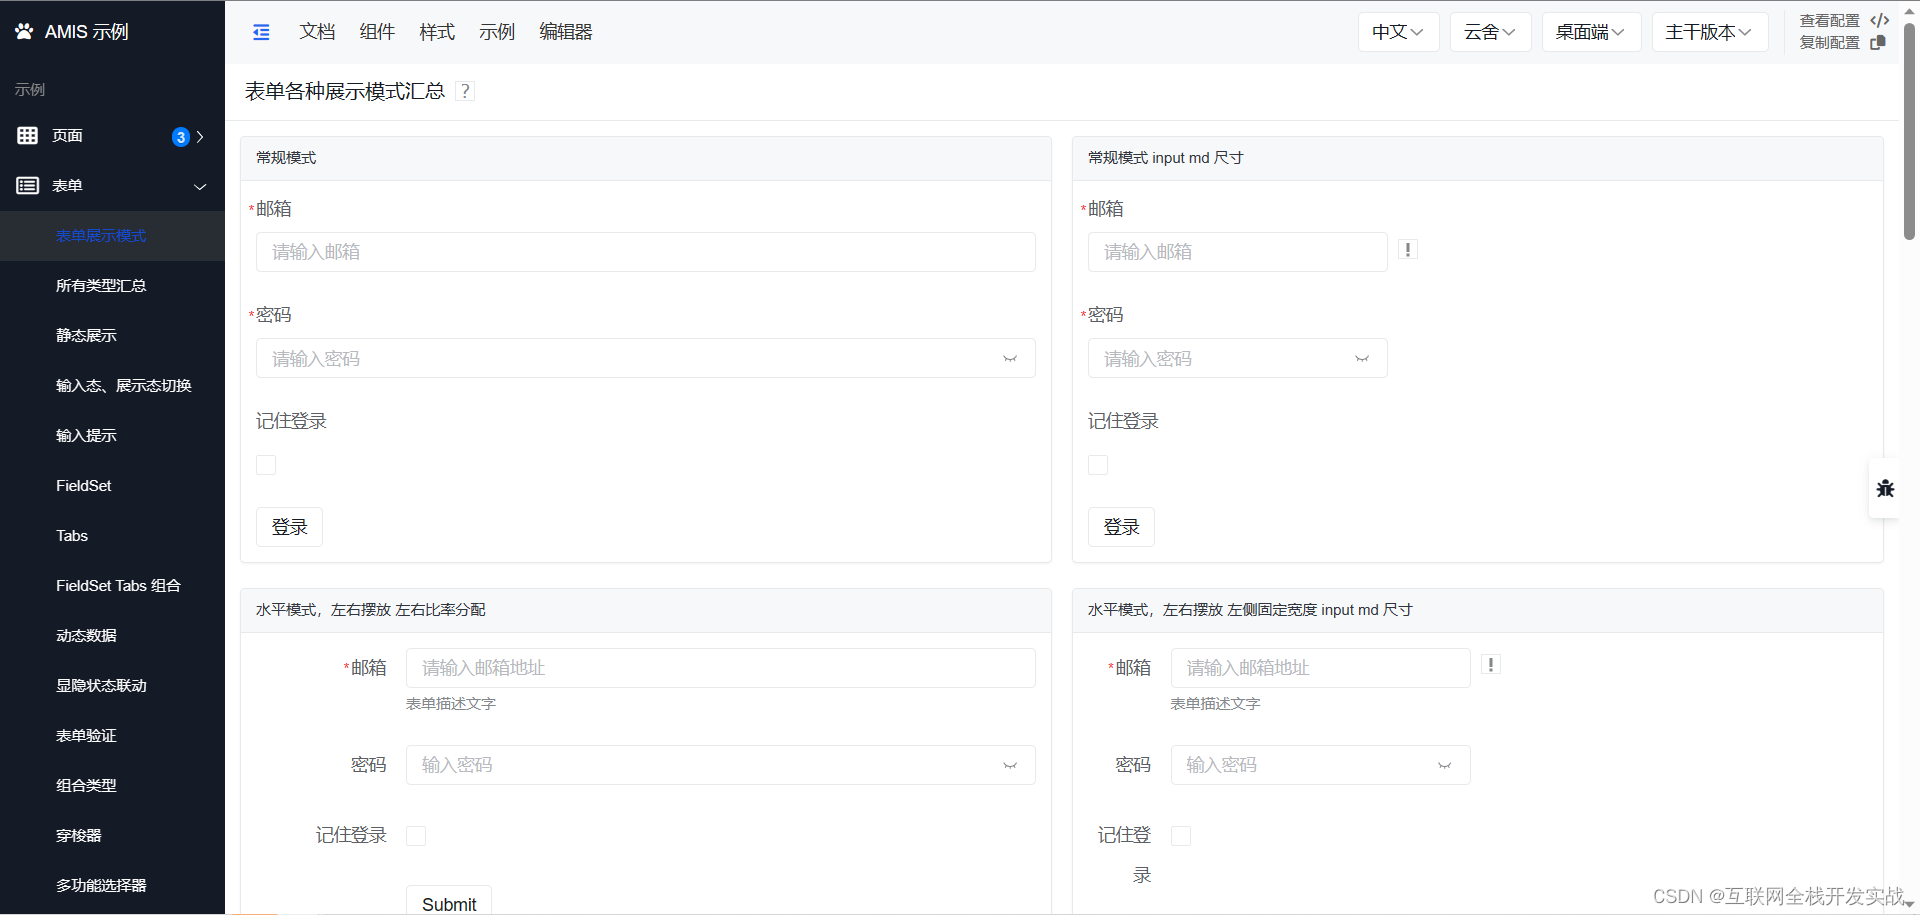Focus 请输入邮箱地址 input in 固定宽度 panel

1321,668
